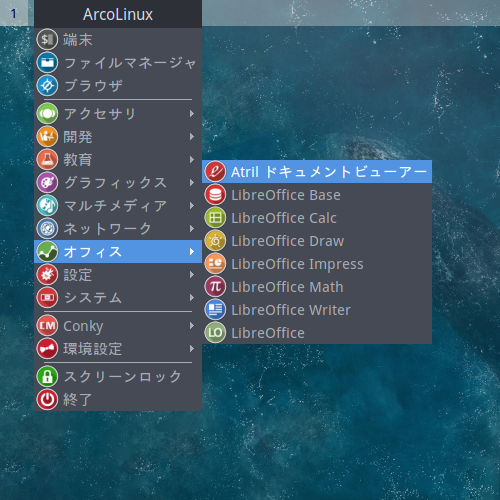
Task: Click the LibreOffice Base database icon
Action: [215, 195]
